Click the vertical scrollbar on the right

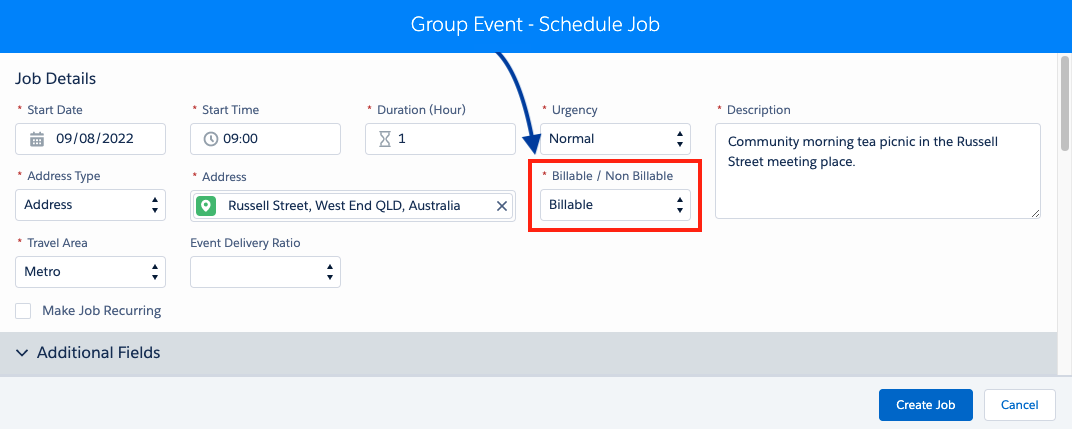[1064, 103]
